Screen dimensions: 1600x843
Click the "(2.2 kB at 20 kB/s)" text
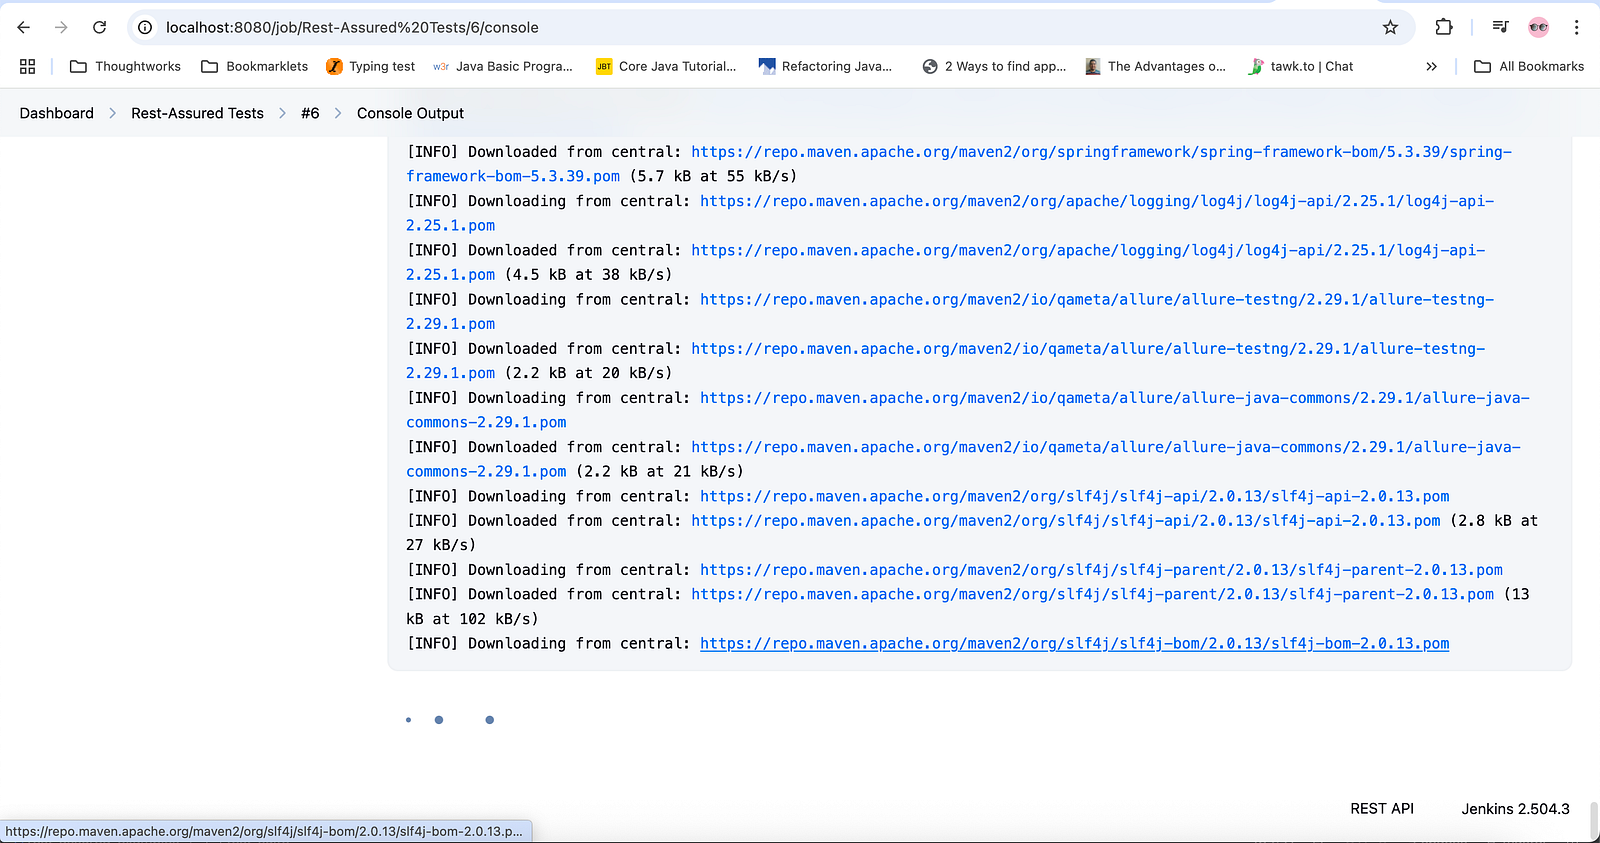(x=588, y=373)
